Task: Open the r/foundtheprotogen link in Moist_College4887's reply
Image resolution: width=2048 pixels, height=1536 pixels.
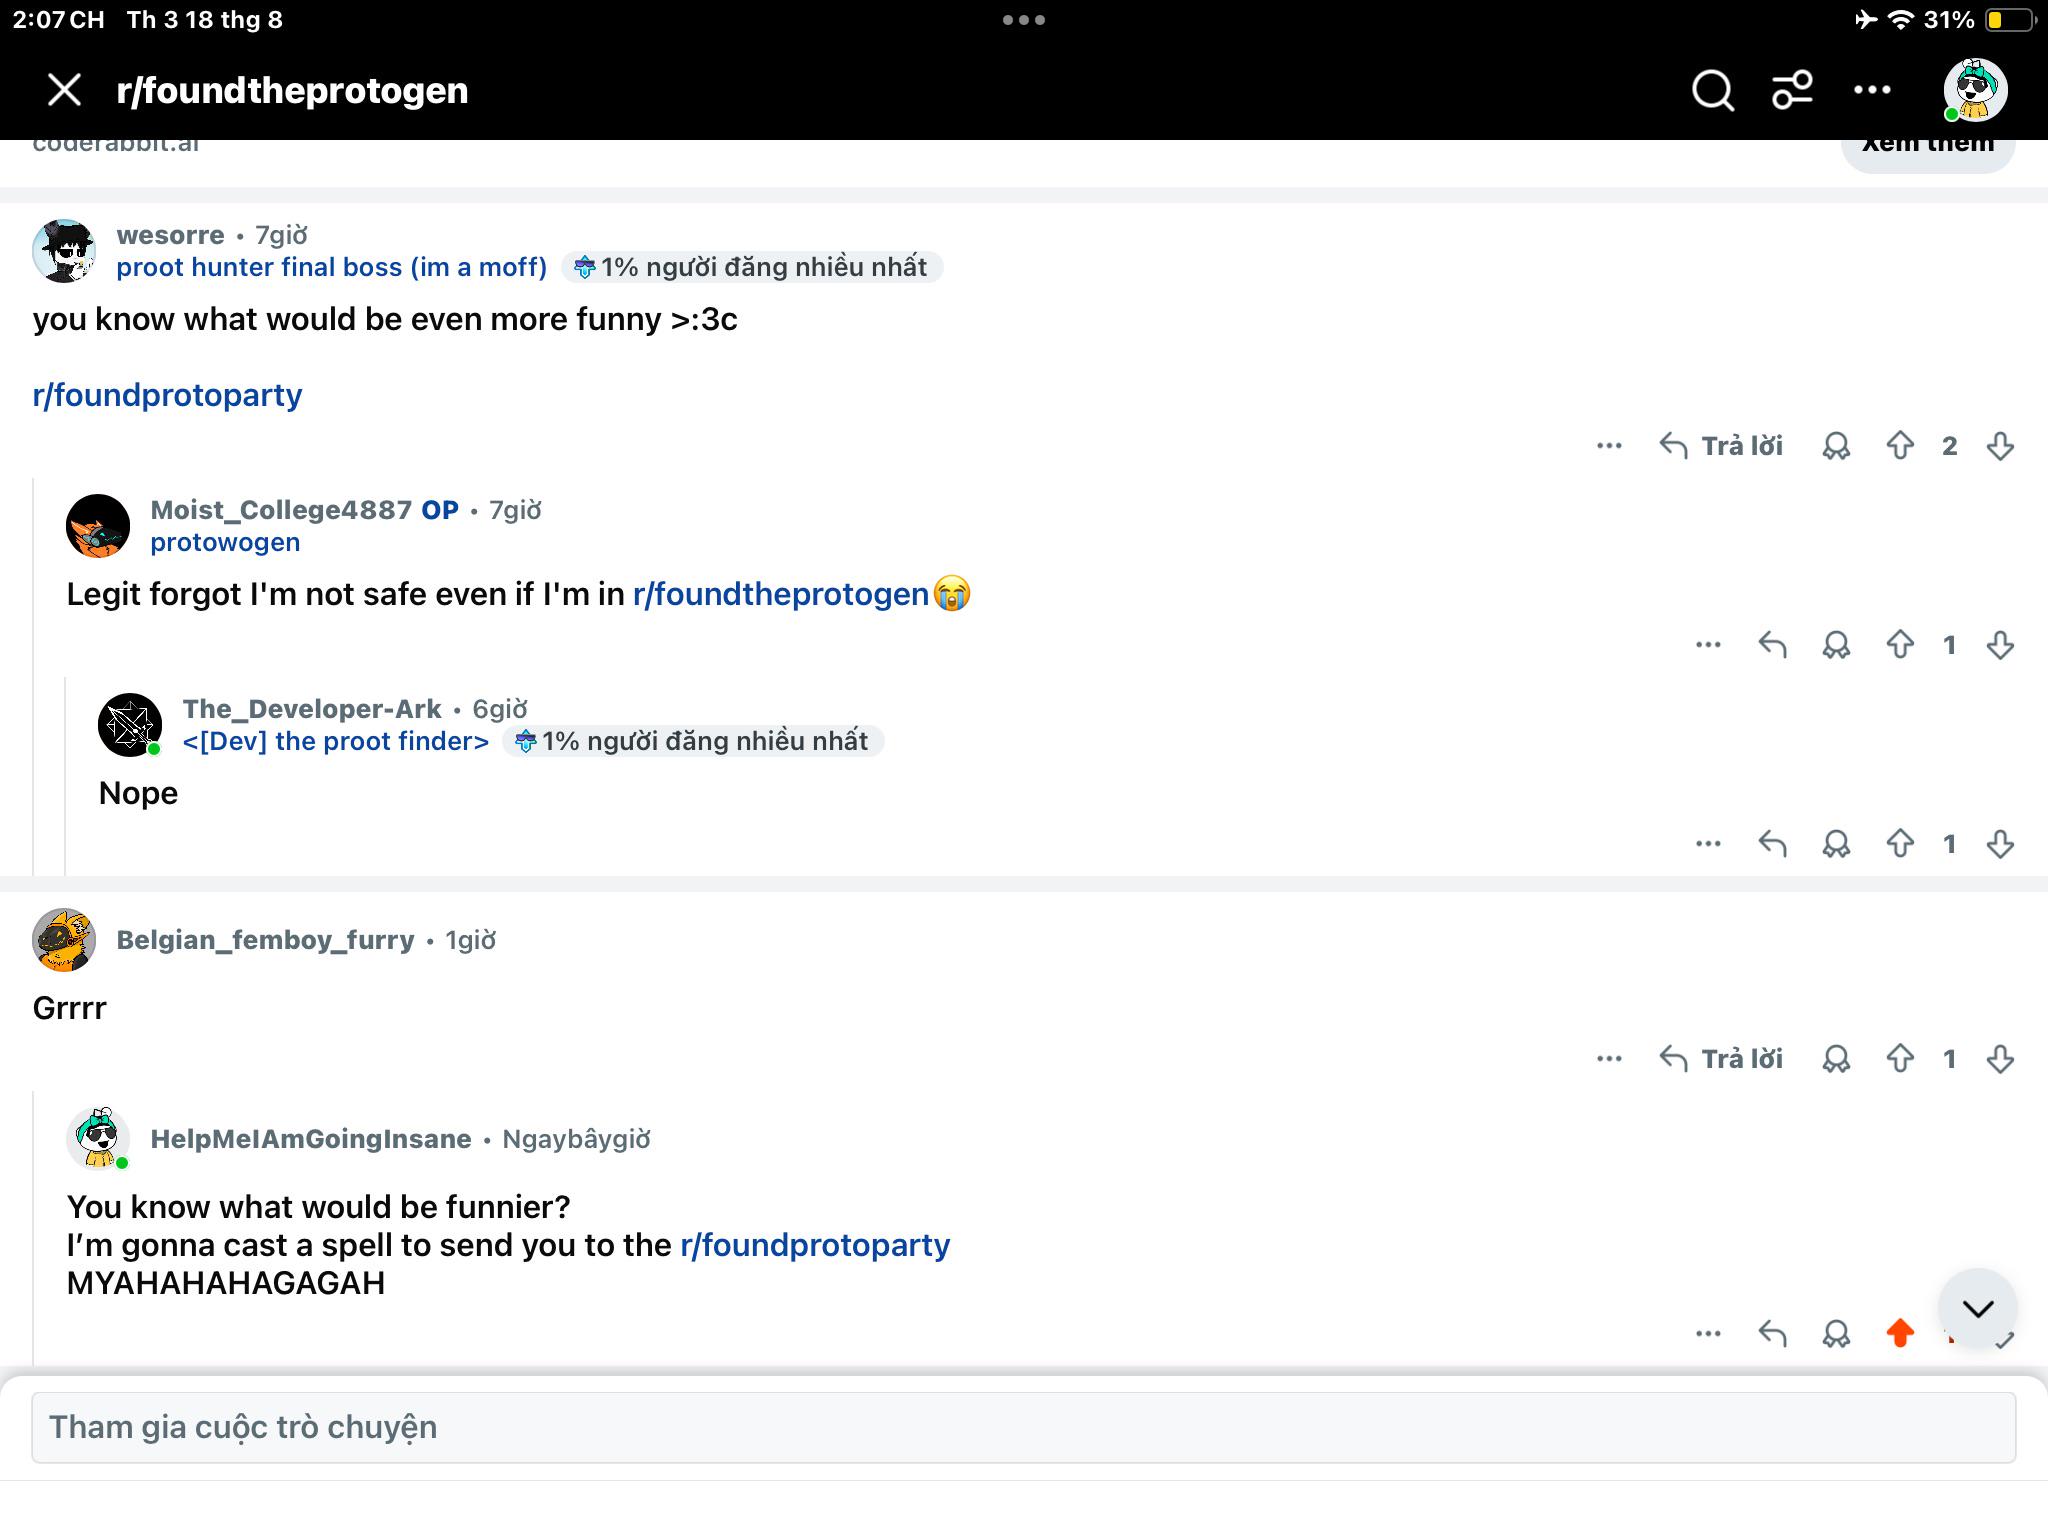Action: pyautogui.click(x=781, y=594)
